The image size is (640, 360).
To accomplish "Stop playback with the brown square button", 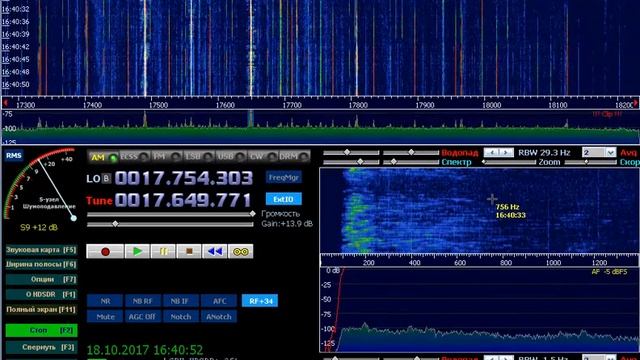I will (x=189, y=251).
